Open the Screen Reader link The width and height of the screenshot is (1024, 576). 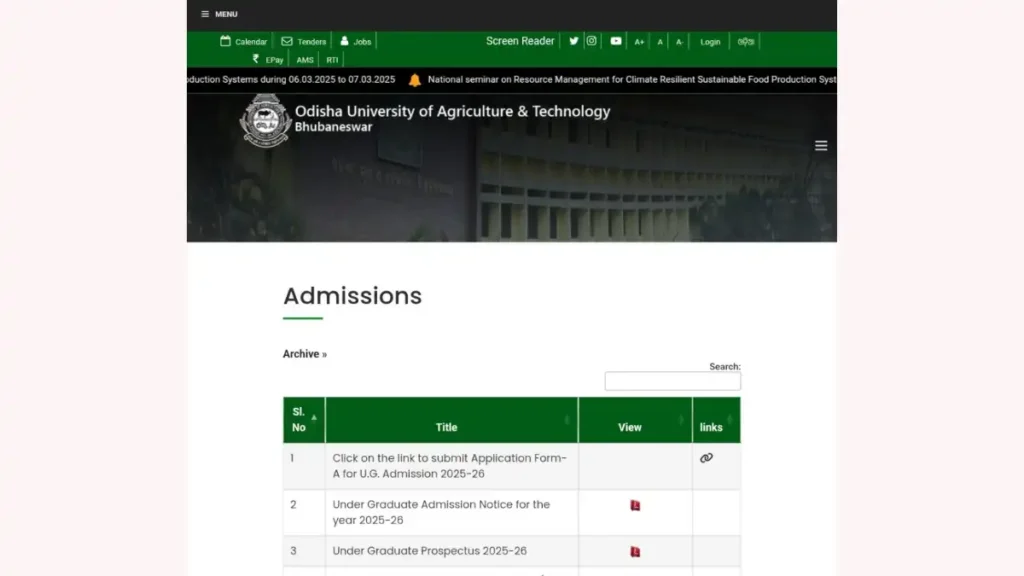520,40
